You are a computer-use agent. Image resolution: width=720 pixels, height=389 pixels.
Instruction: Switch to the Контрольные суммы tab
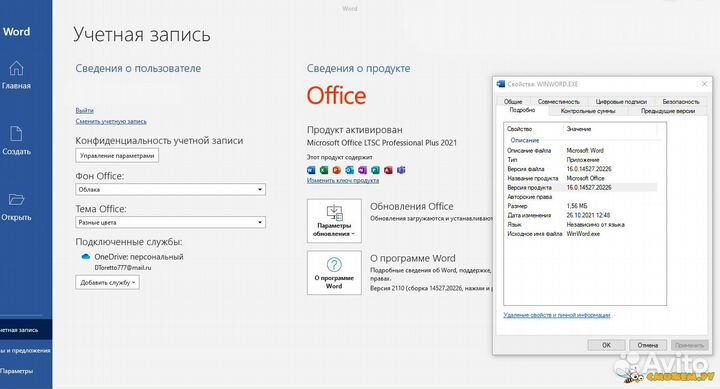[588, 111]
